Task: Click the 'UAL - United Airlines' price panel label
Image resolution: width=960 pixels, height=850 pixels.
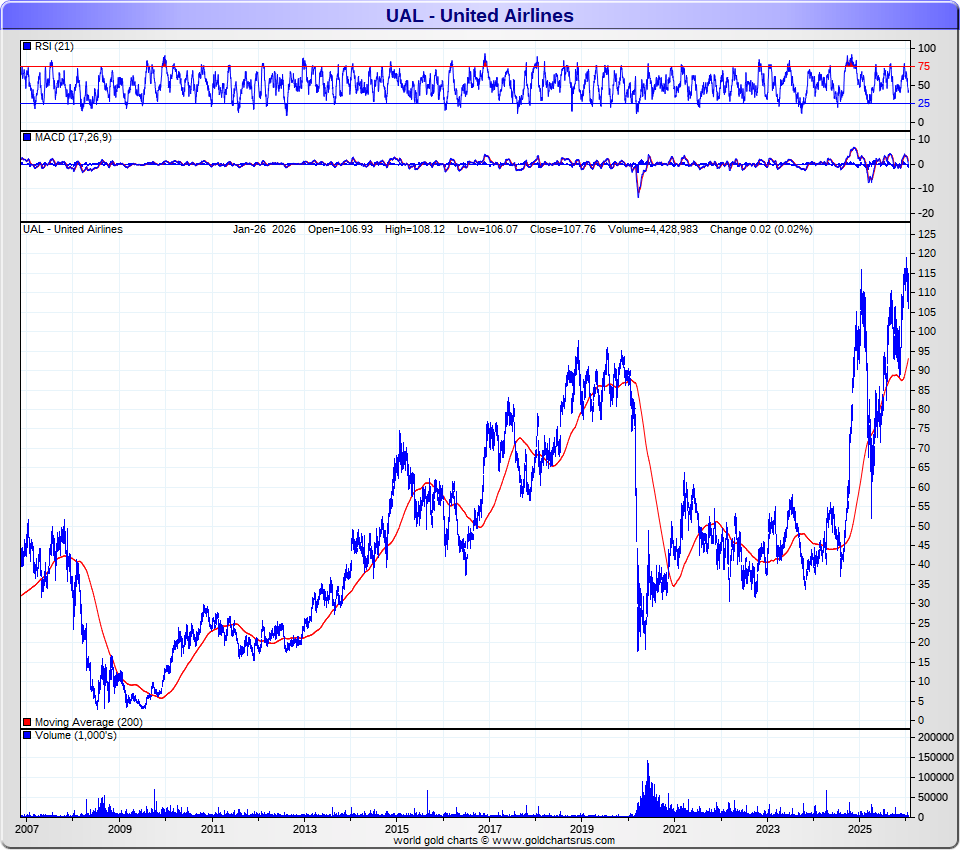Action: click(x=73, y=229)
